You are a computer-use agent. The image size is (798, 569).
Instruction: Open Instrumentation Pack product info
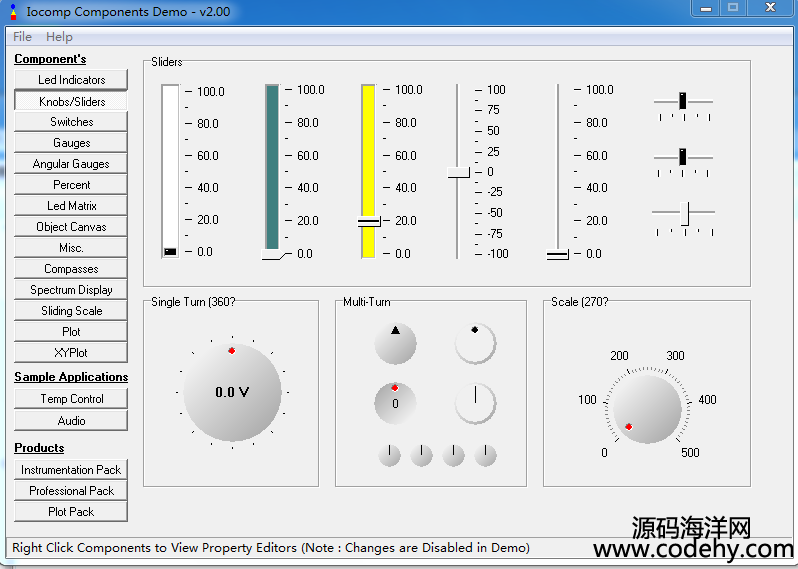(71, 470)
